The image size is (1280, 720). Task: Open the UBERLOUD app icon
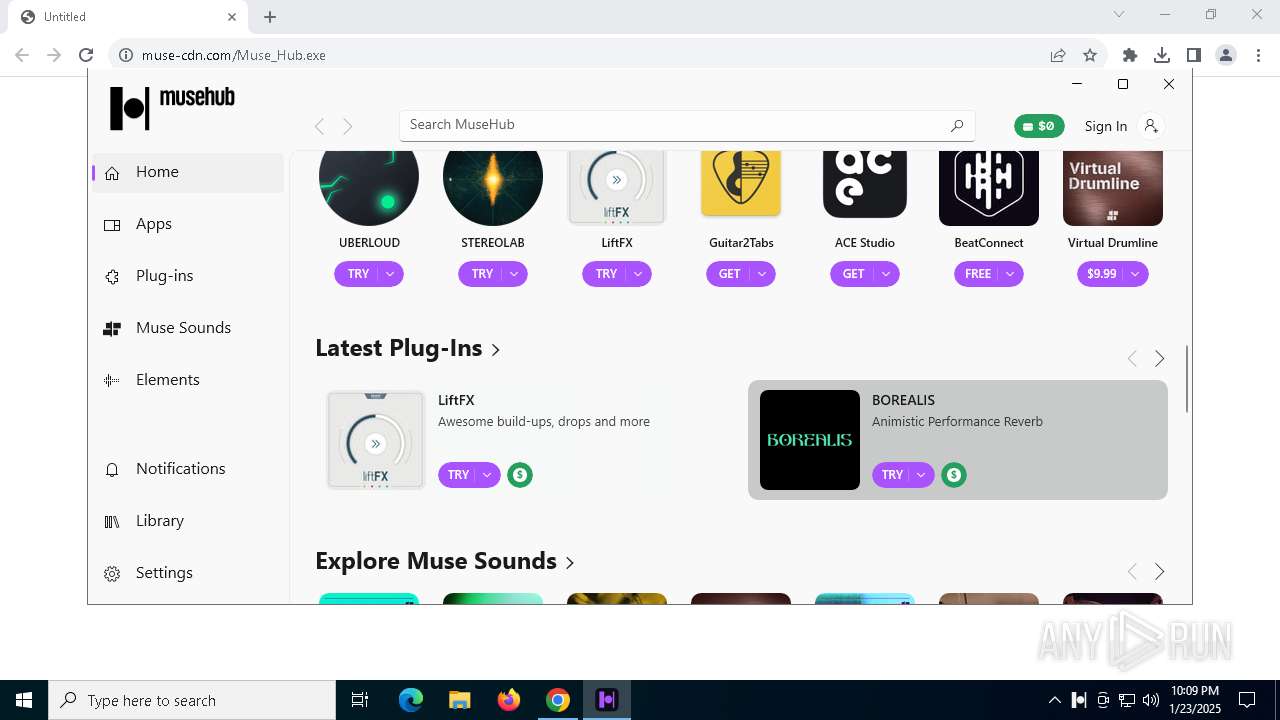click(369, 188)
